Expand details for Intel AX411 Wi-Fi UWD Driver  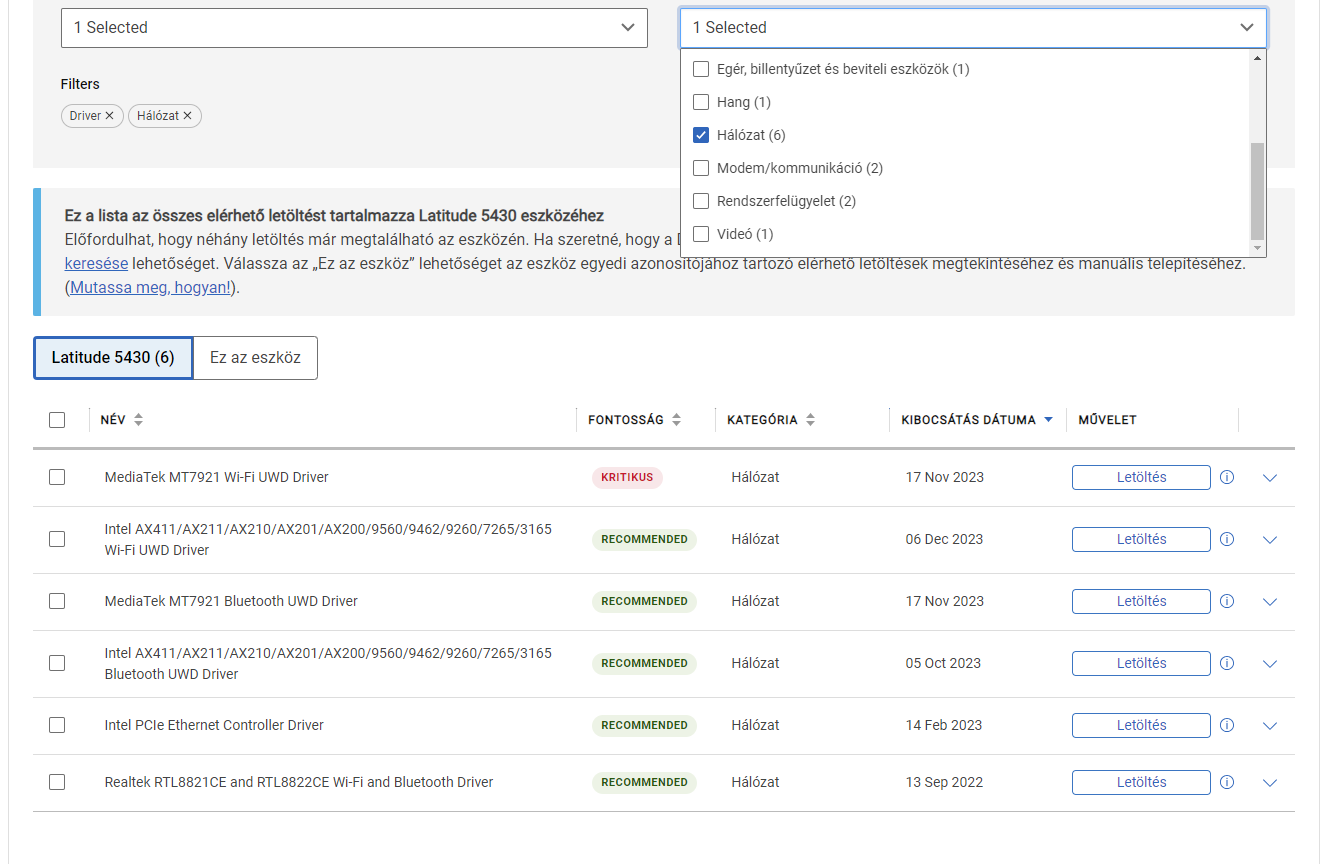tap(1270, 540)
